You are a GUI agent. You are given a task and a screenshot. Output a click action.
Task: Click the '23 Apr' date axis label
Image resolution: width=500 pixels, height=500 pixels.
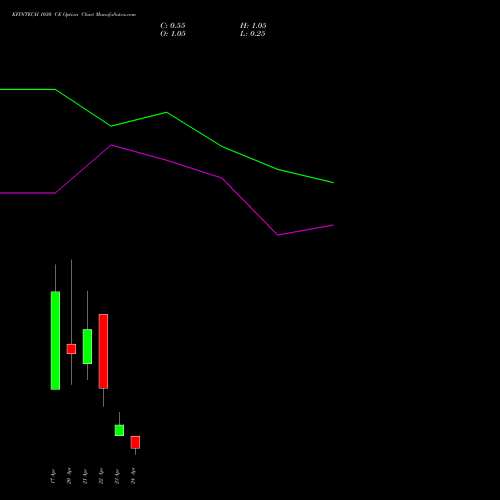coord(117,476)
